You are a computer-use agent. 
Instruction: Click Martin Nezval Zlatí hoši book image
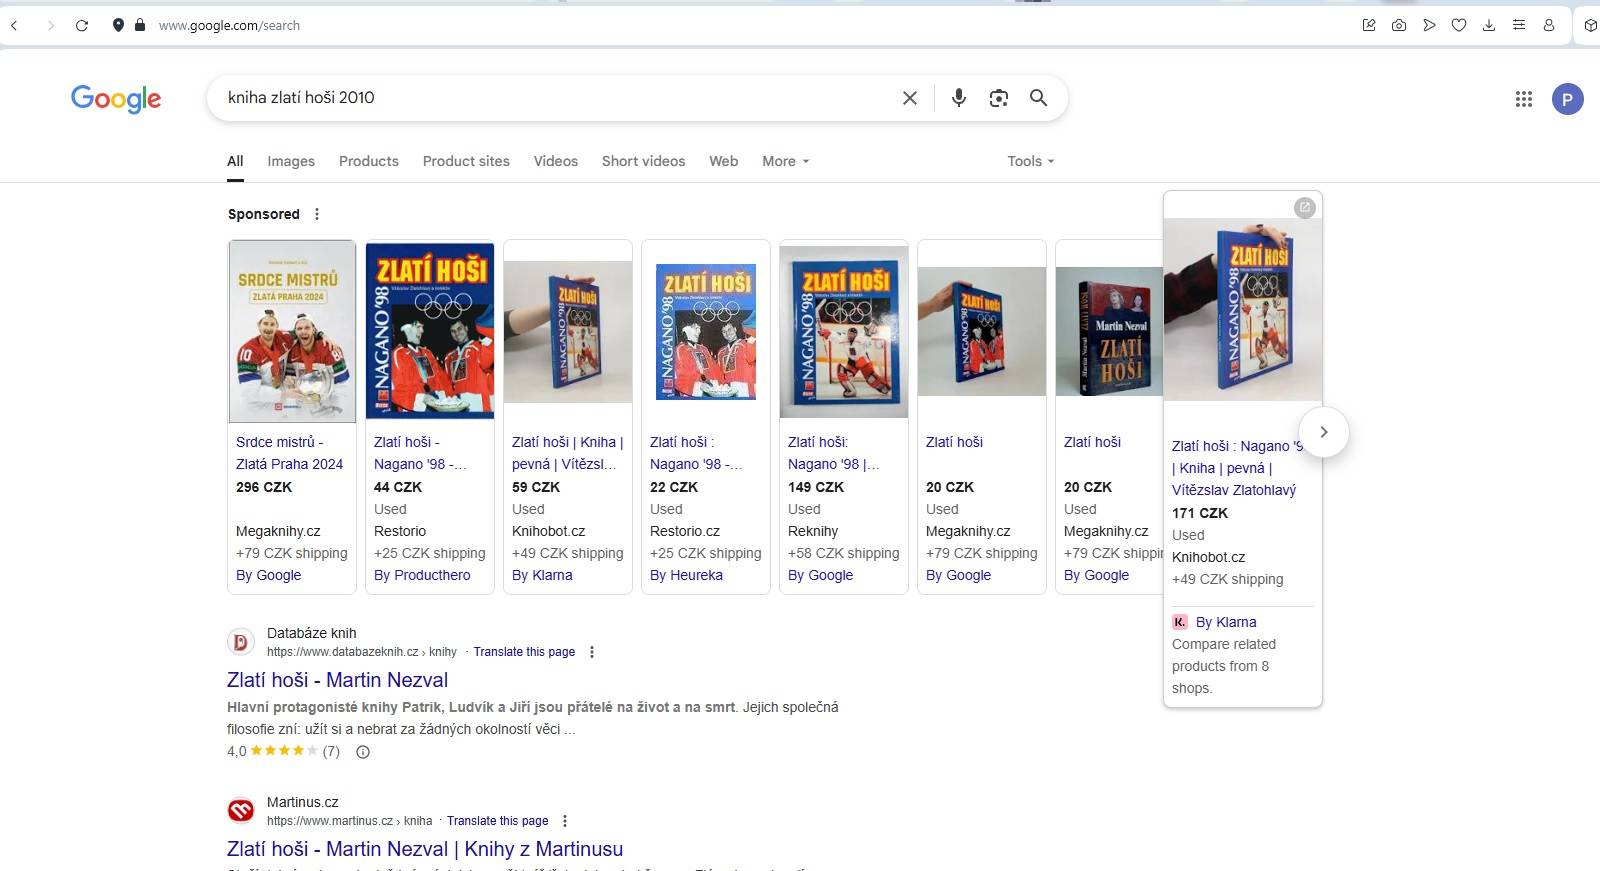1110,331
